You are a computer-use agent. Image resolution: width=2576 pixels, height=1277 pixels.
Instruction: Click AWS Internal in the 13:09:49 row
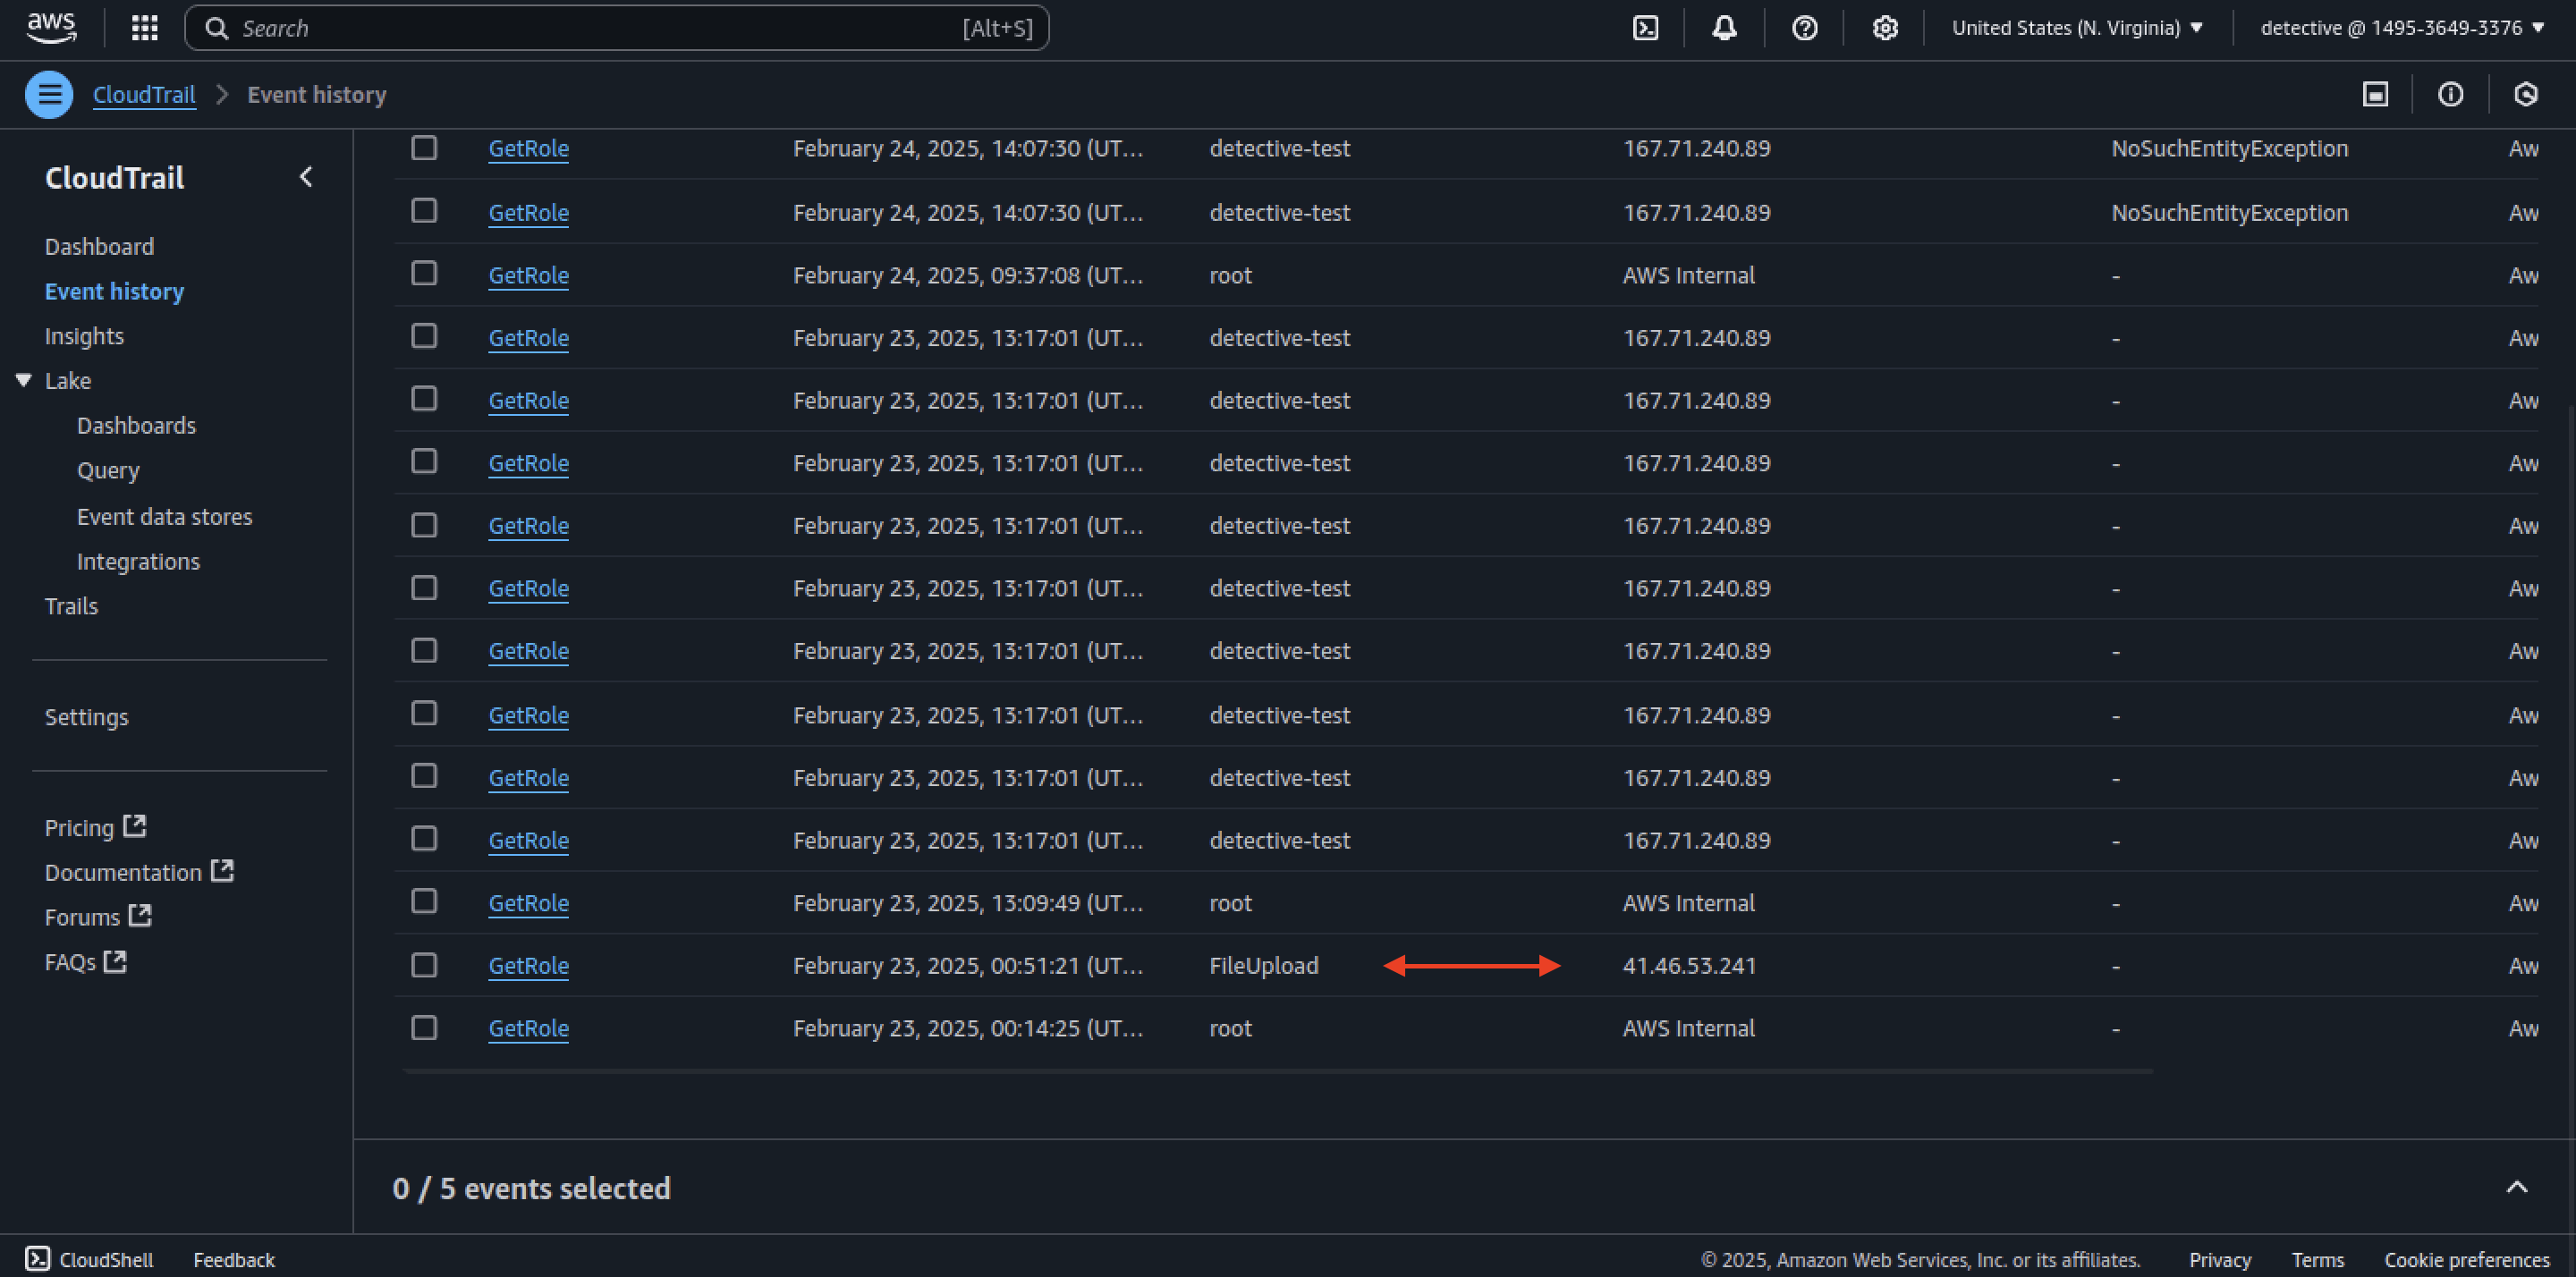click(x=1688, y=903)
